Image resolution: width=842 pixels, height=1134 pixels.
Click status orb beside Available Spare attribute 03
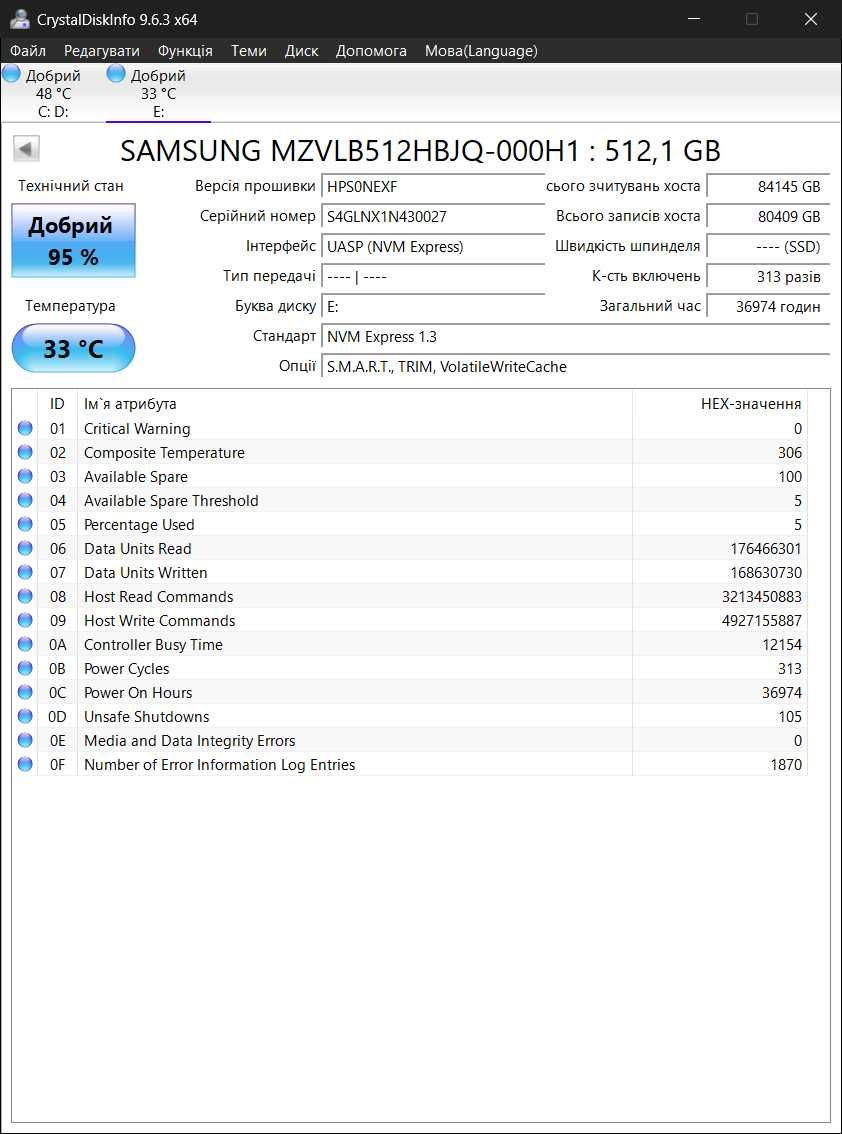click(25, 476)
